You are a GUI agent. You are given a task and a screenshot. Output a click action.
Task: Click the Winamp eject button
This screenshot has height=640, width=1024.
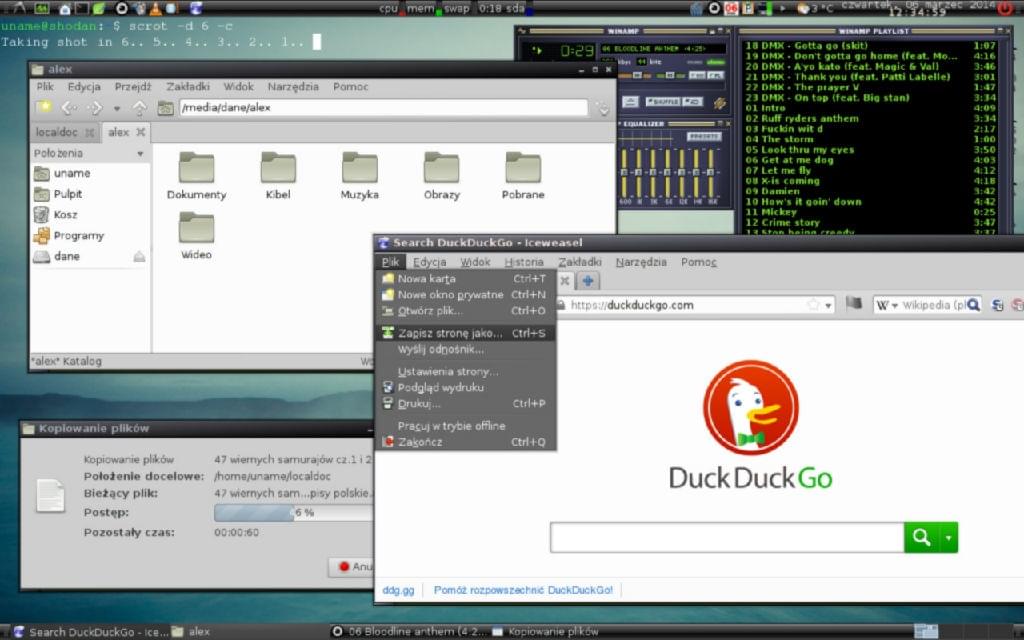pos(630,102)
